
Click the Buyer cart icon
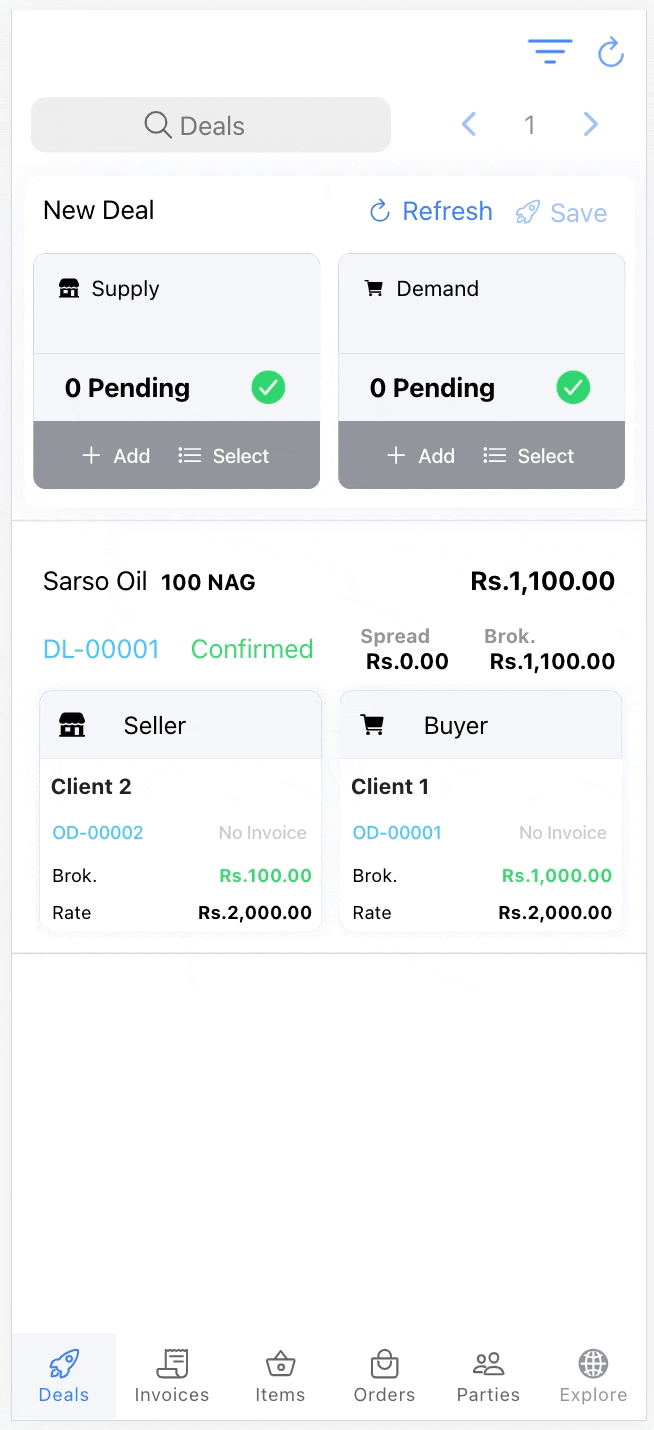pyautogui.click(x=374, y=725)
